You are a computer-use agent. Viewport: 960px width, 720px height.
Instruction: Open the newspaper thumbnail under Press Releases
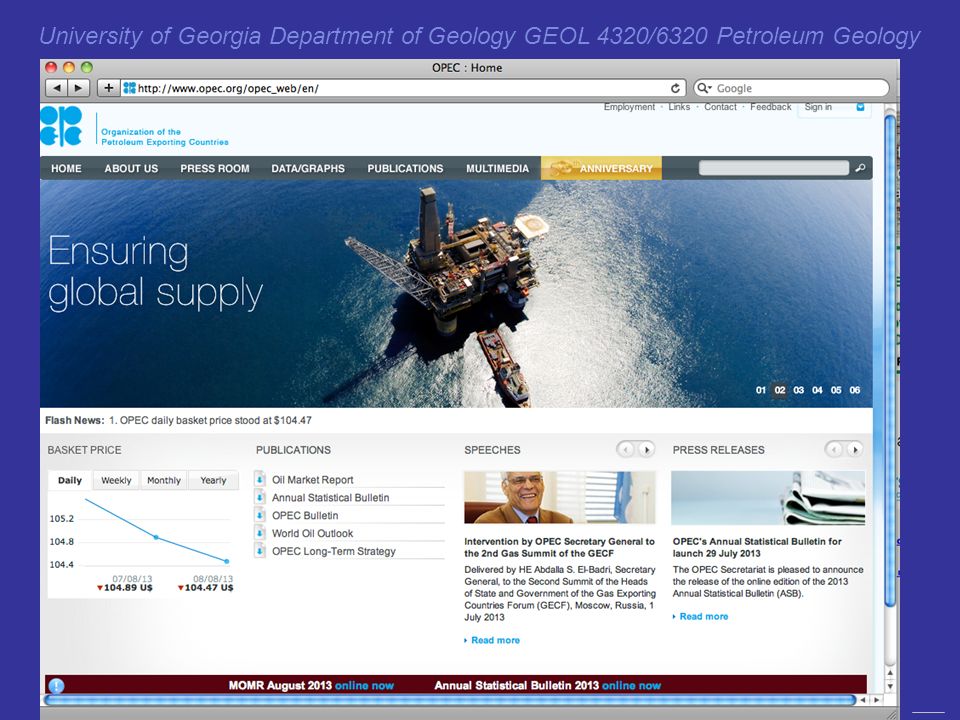(x=768, y=498)
